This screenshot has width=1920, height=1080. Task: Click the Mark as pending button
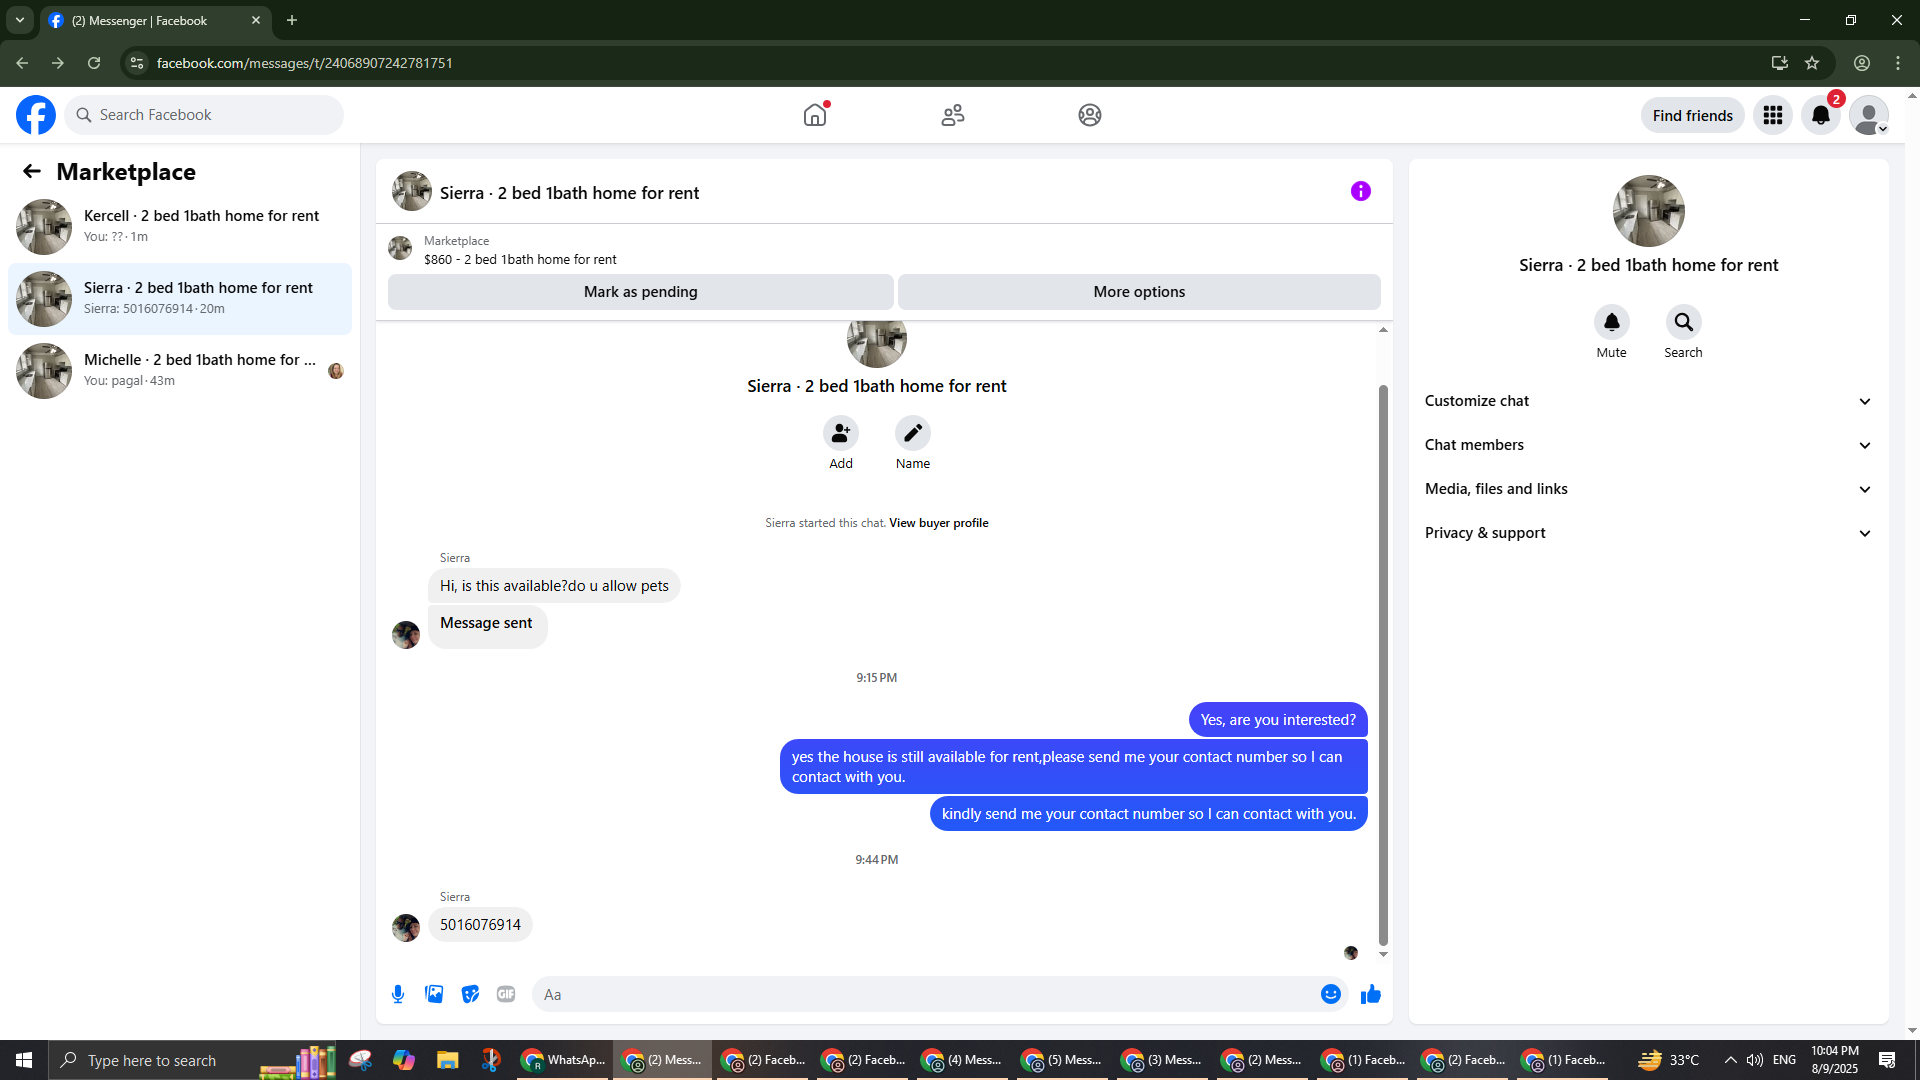click(x=640, y=292)
